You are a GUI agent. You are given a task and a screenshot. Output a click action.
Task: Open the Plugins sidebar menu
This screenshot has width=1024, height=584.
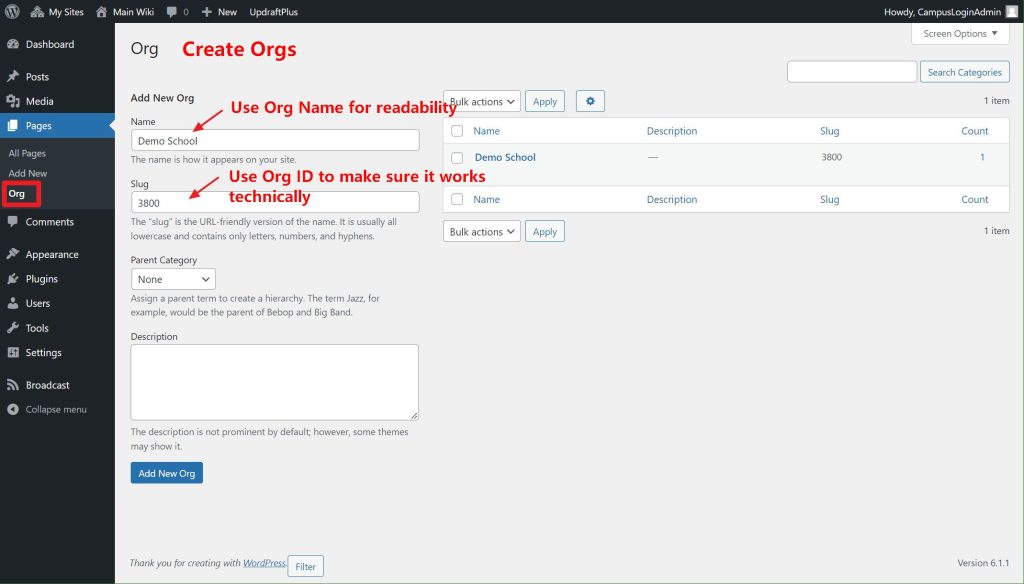[41, 279]
